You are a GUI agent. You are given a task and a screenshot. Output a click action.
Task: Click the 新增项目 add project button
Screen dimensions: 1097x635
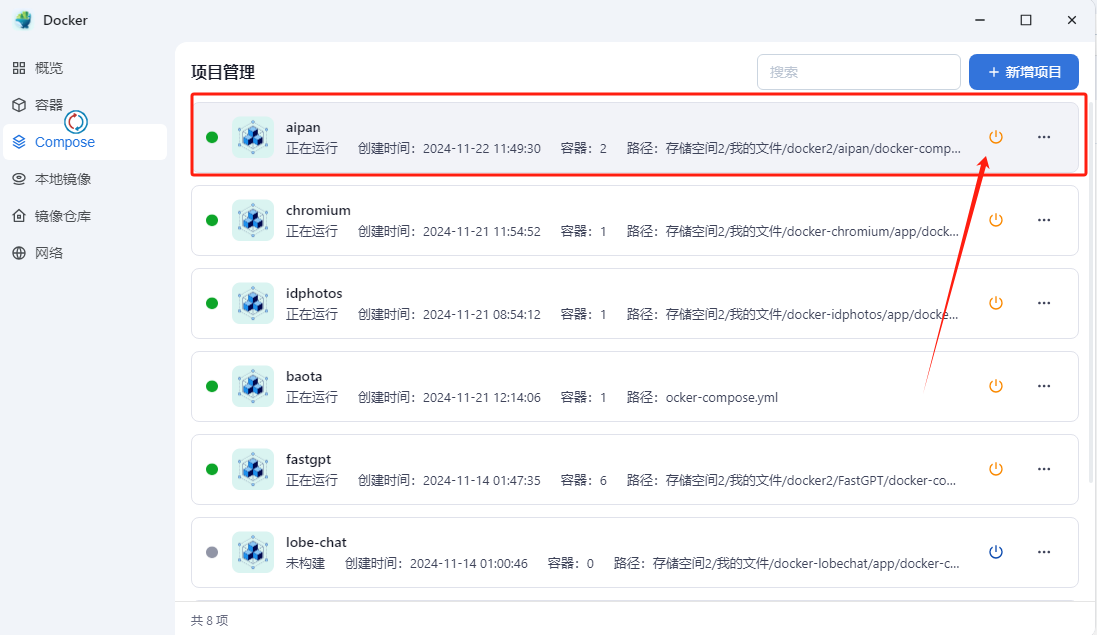(x=1023, y=72)
